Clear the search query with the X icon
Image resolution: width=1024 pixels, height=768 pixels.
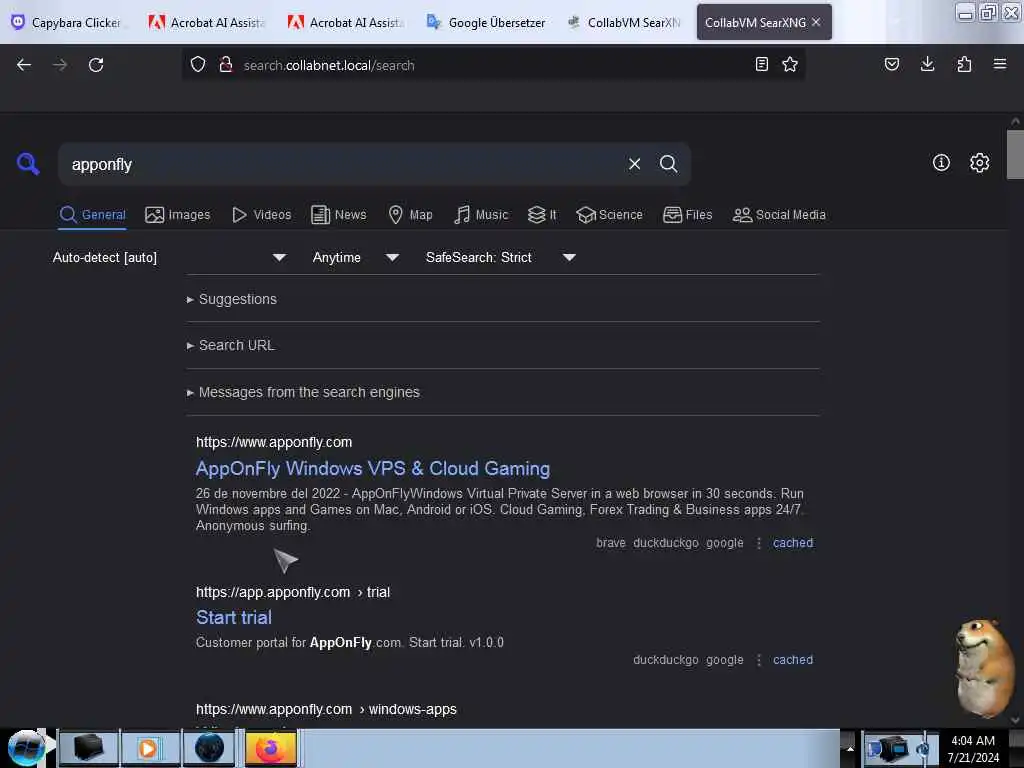634,164
